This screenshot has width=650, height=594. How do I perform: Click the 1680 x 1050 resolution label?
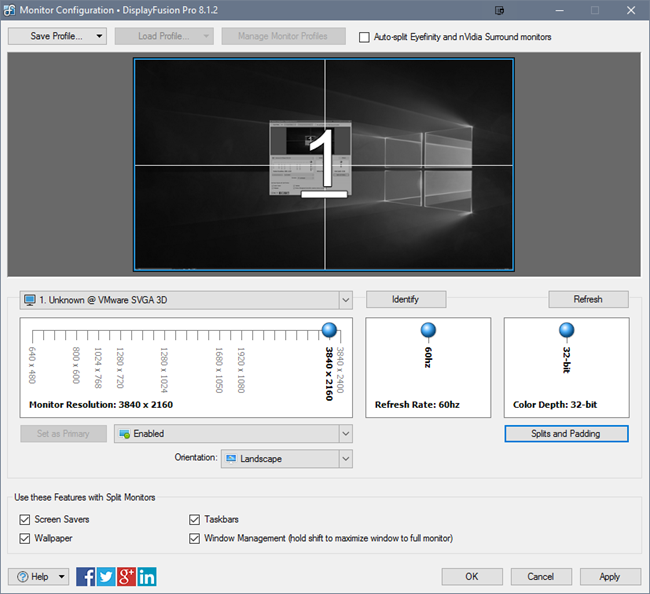[219, 370]
